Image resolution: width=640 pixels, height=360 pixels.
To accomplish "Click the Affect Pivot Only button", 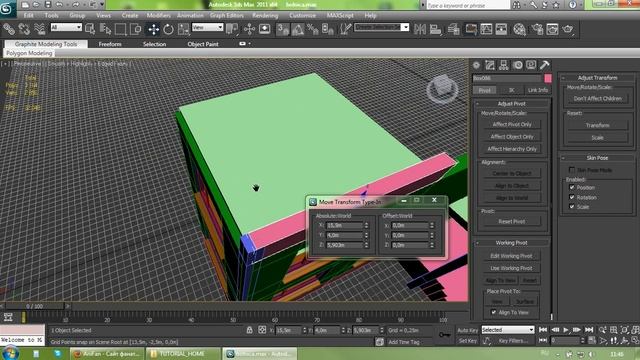I will 512,124.
